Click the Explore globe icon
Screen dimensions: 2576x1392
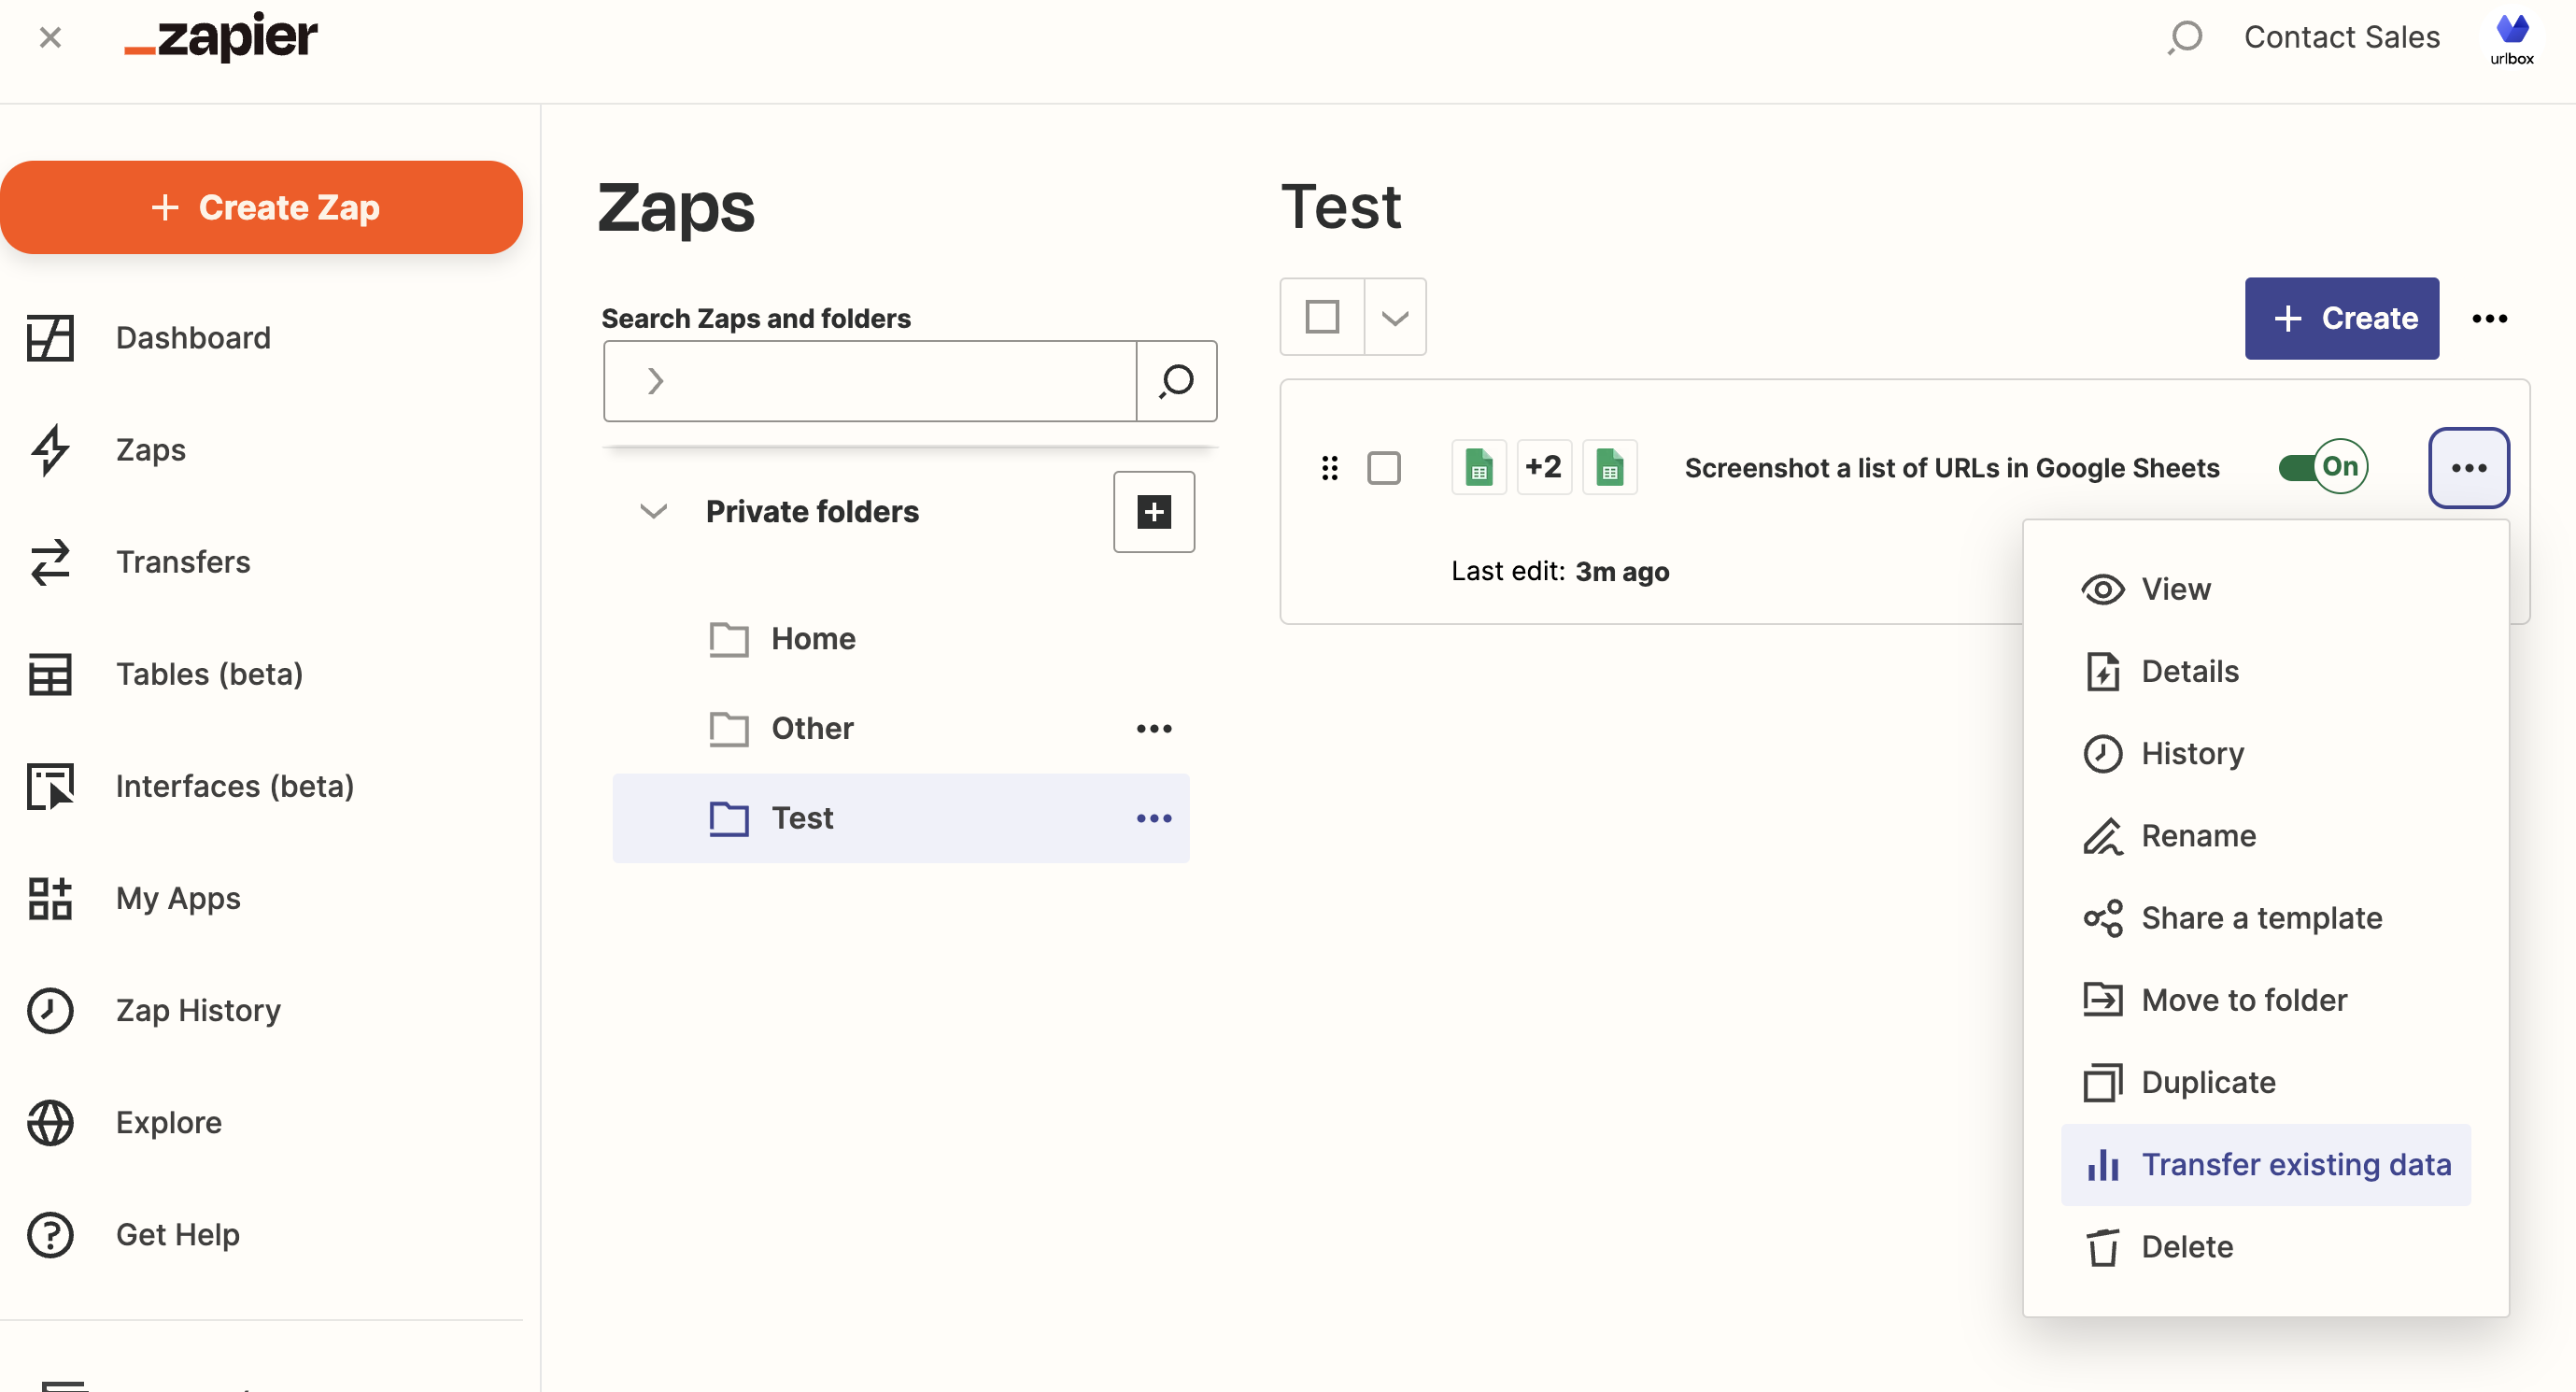[50, 1122]
